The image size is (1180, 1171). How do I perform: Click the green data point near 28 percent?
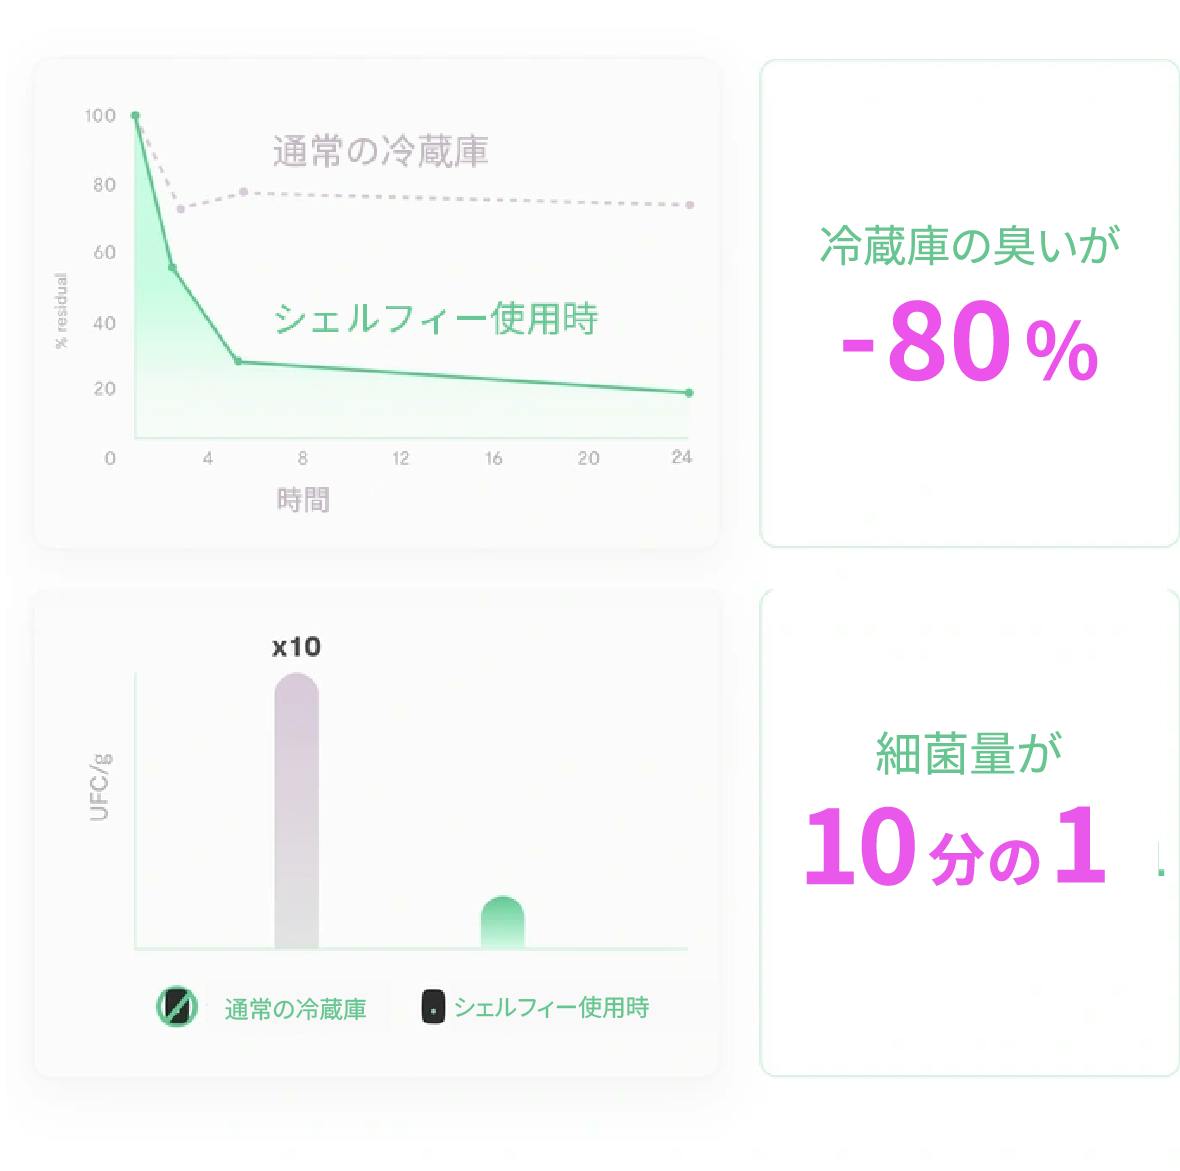tap(238, 361)
